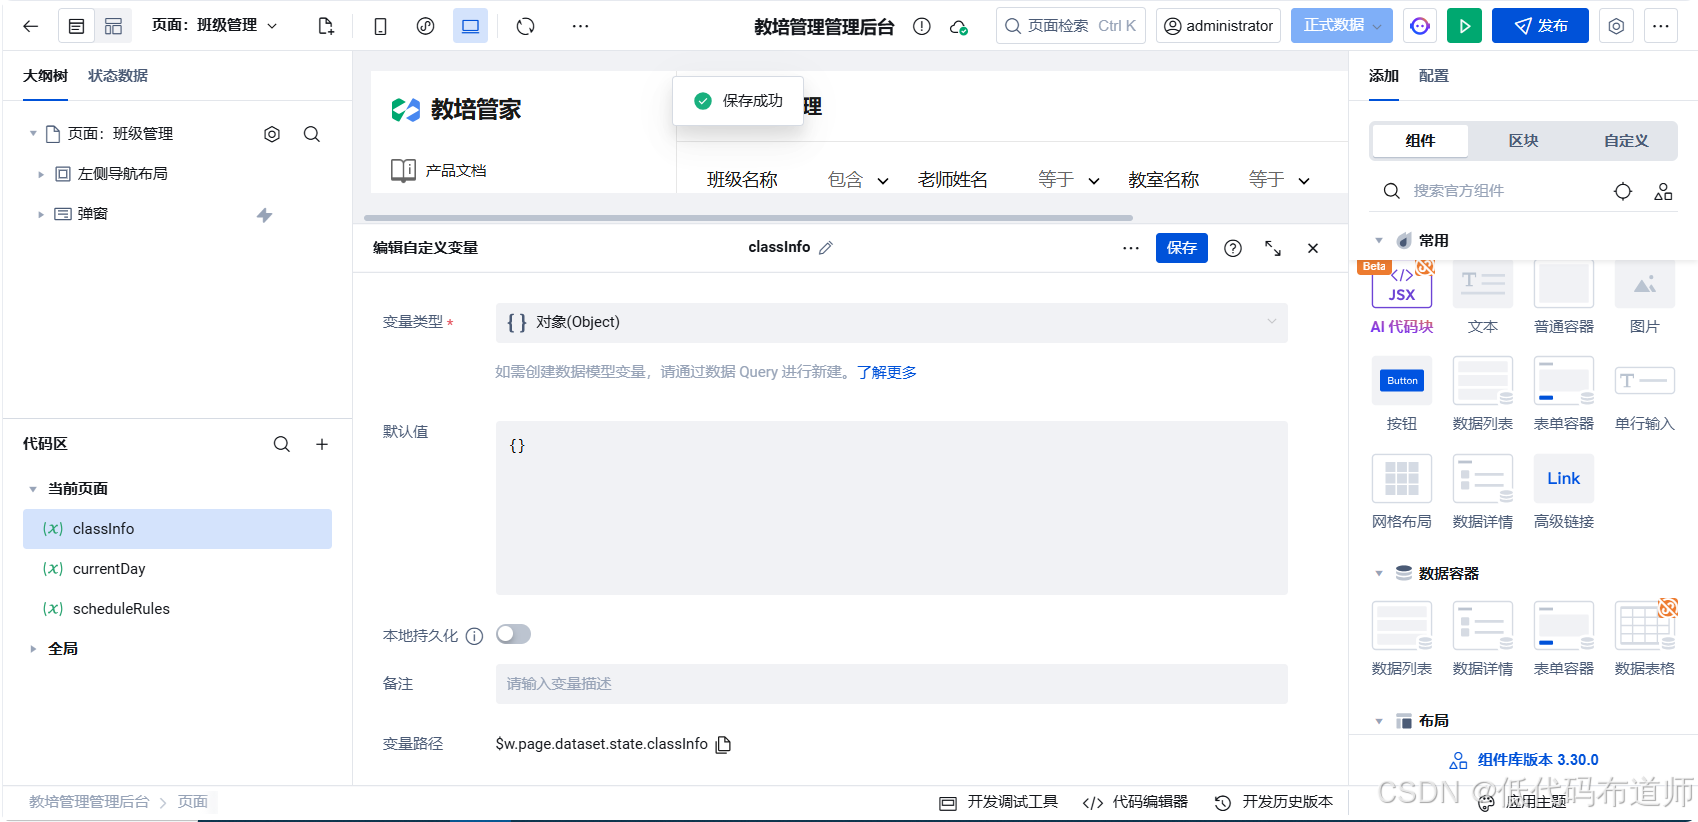The width and height of the screenshot is (1698, 822).
Task: Switch to mobile device preview icon
Action: tap(380, 26)
